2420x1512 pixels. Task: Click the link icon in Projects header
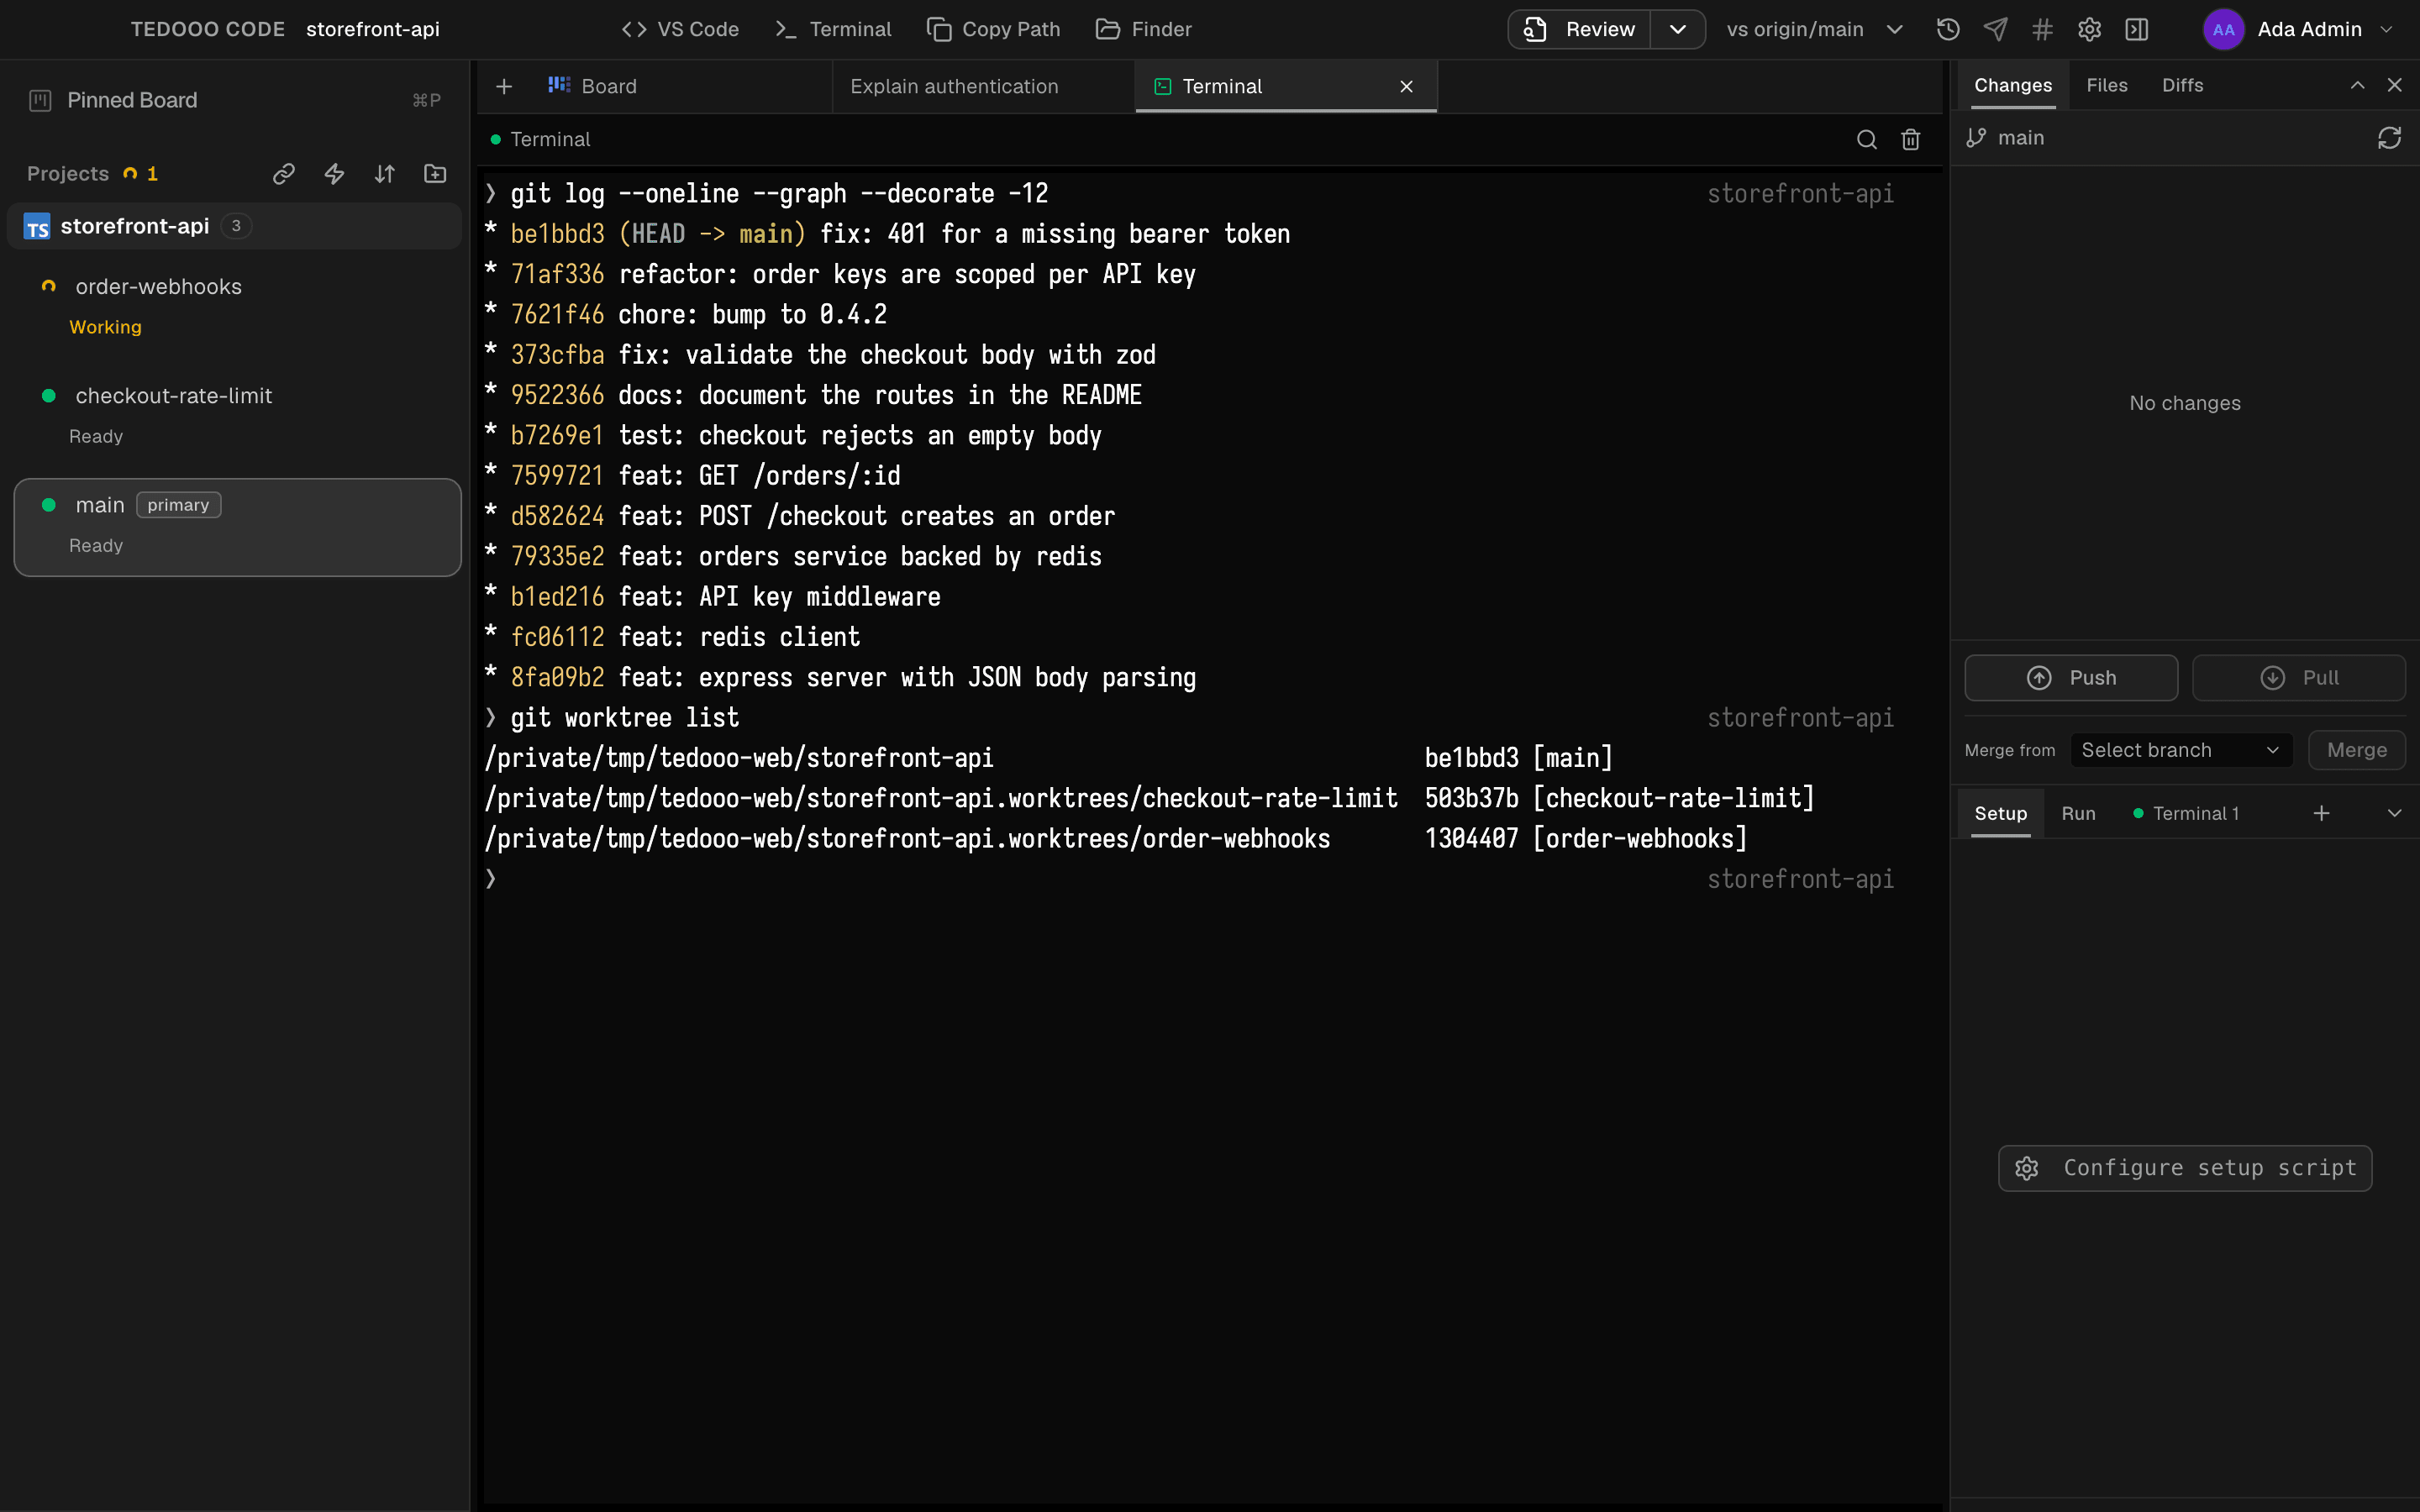tap(284, 174)
